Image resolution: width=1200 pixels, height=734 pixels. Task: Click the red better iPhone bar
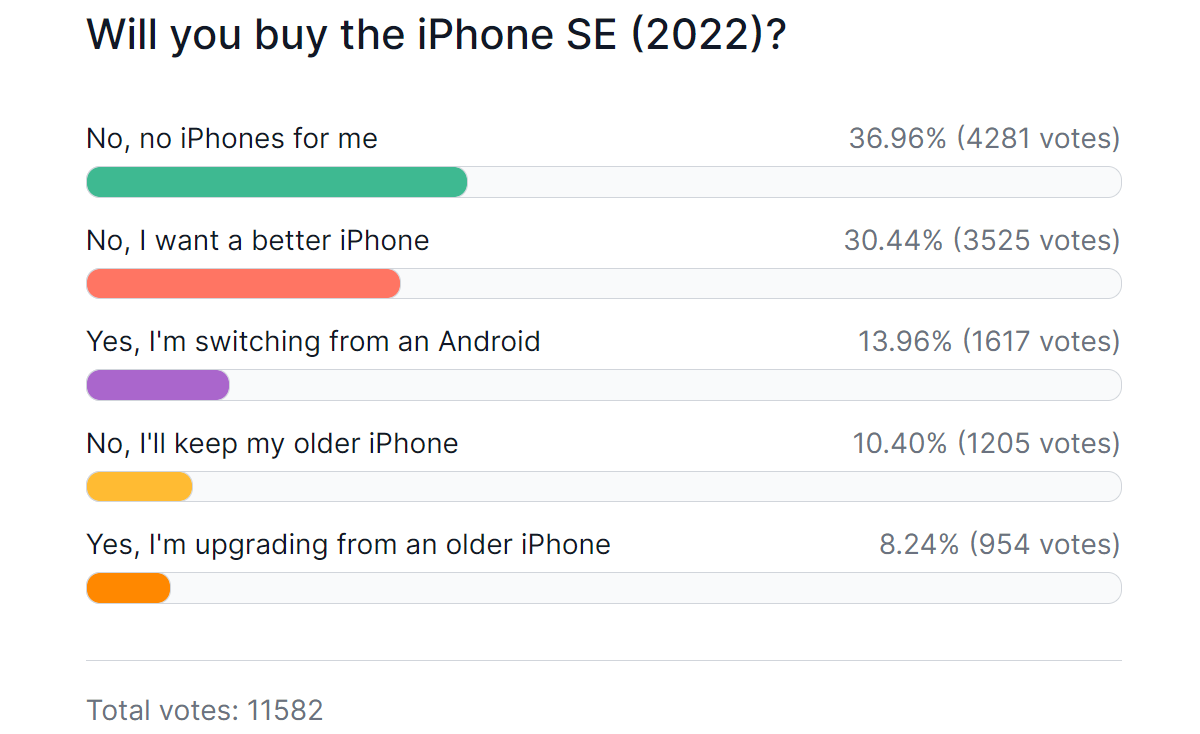click(x=244, y=284)
